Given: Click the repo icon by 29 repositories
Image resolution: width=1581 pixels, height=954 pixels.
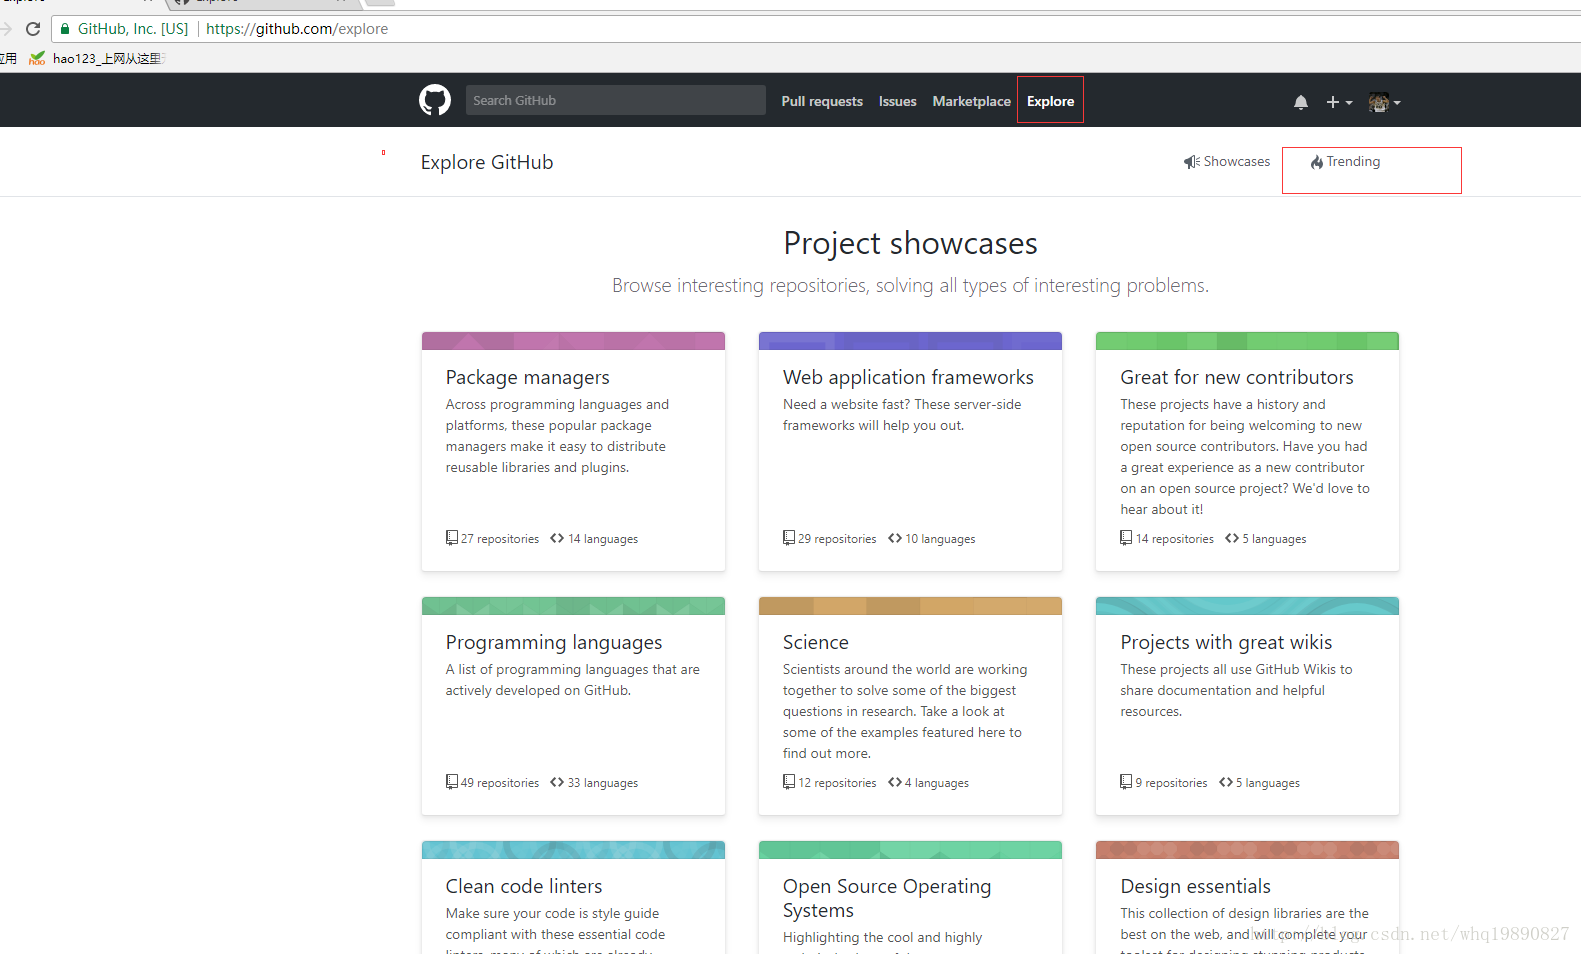Looking at the screenshot, I should tap(789, 538).
